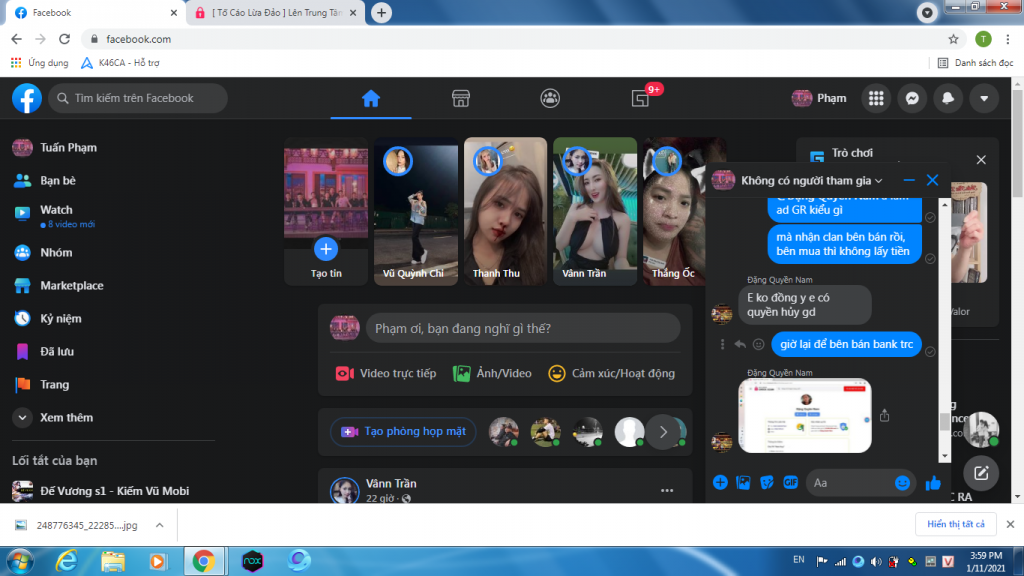Open the Messenger icon in the header
The width and height of the screenshot is (1024, 576).
pyautogui.click(x=912, y=98)
